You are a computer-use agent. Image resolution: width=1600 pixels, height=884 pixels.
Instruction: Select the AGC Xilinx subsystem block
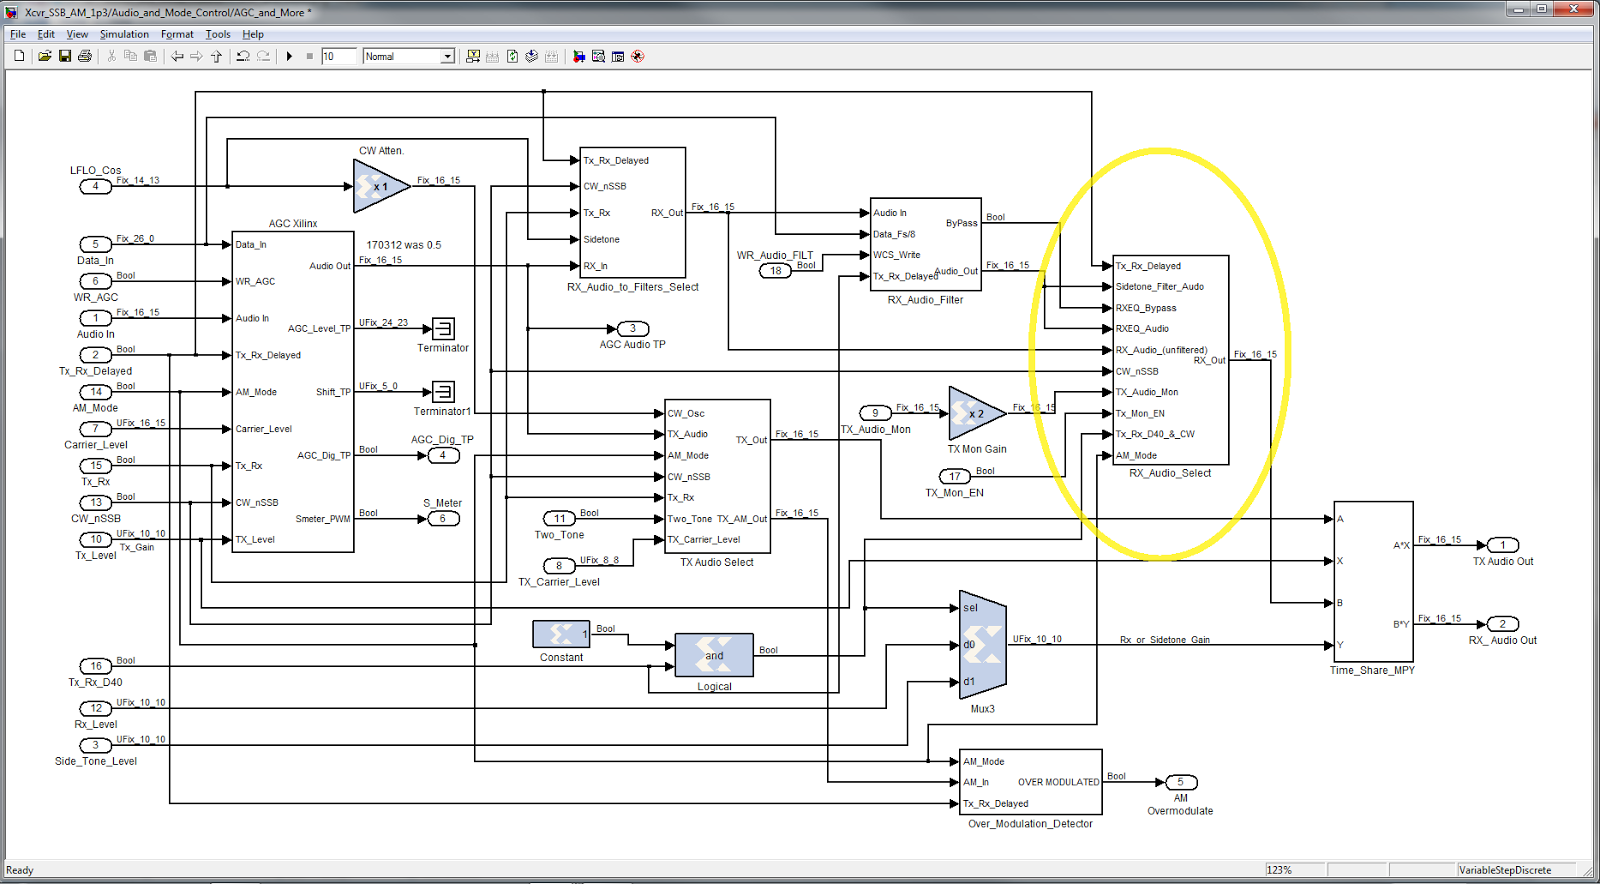pos(293,392)
